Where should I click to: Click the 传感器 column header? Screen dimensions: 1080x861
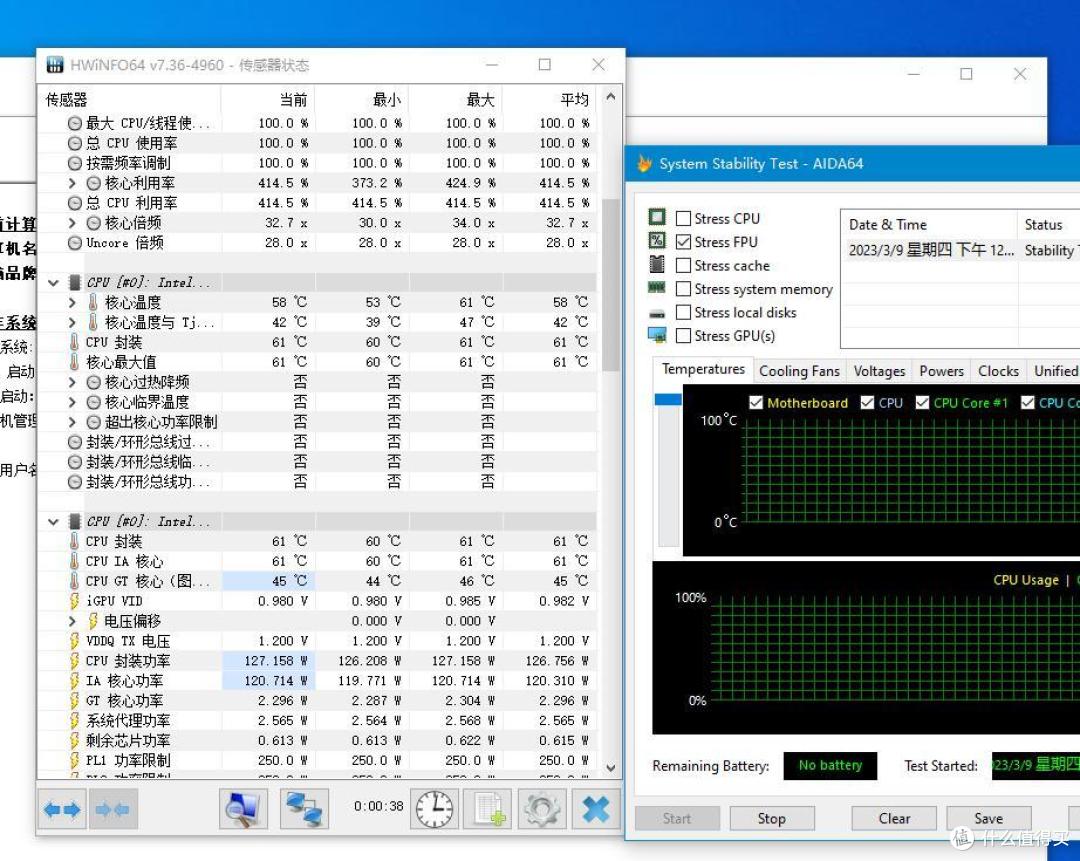click(x=130, y=100)
